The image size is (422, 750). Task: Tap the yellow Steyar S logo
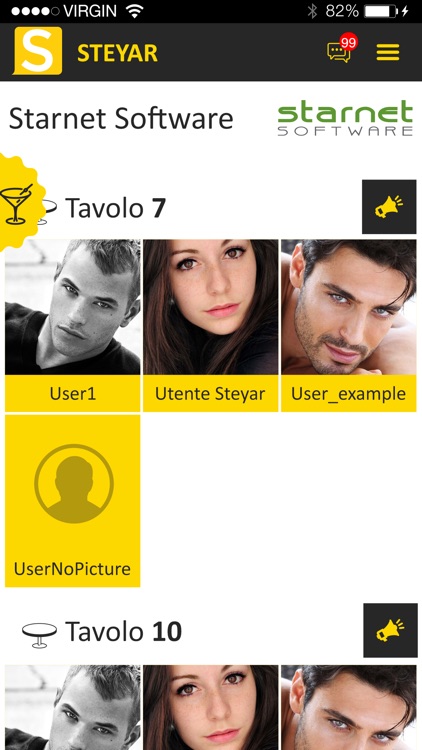[x=38, y=51]
